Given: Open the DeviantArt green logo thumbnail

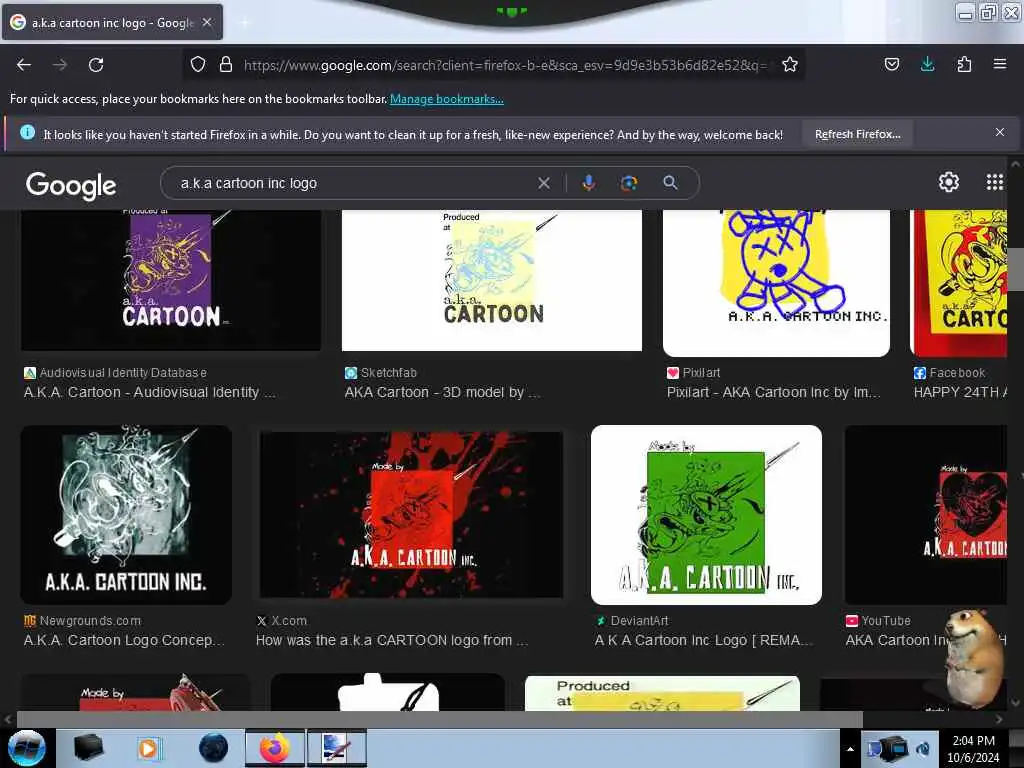Looking at the screenshot, I should [x=706, y=515].
